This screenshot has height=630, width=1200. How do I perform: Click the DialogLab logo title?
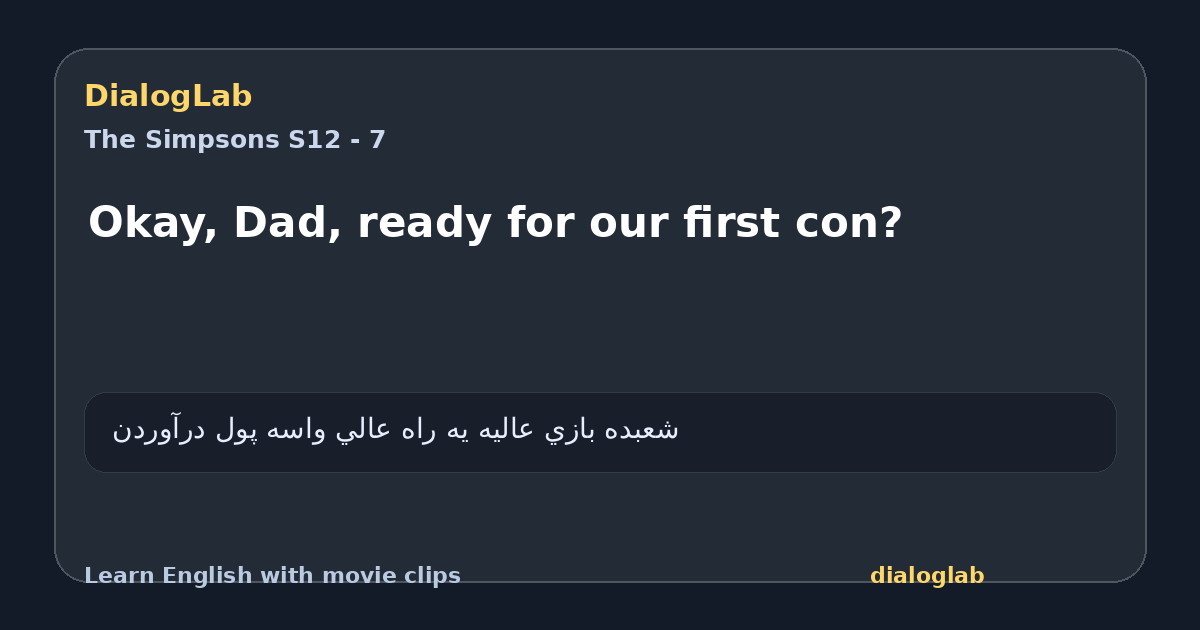click(168, 96)
